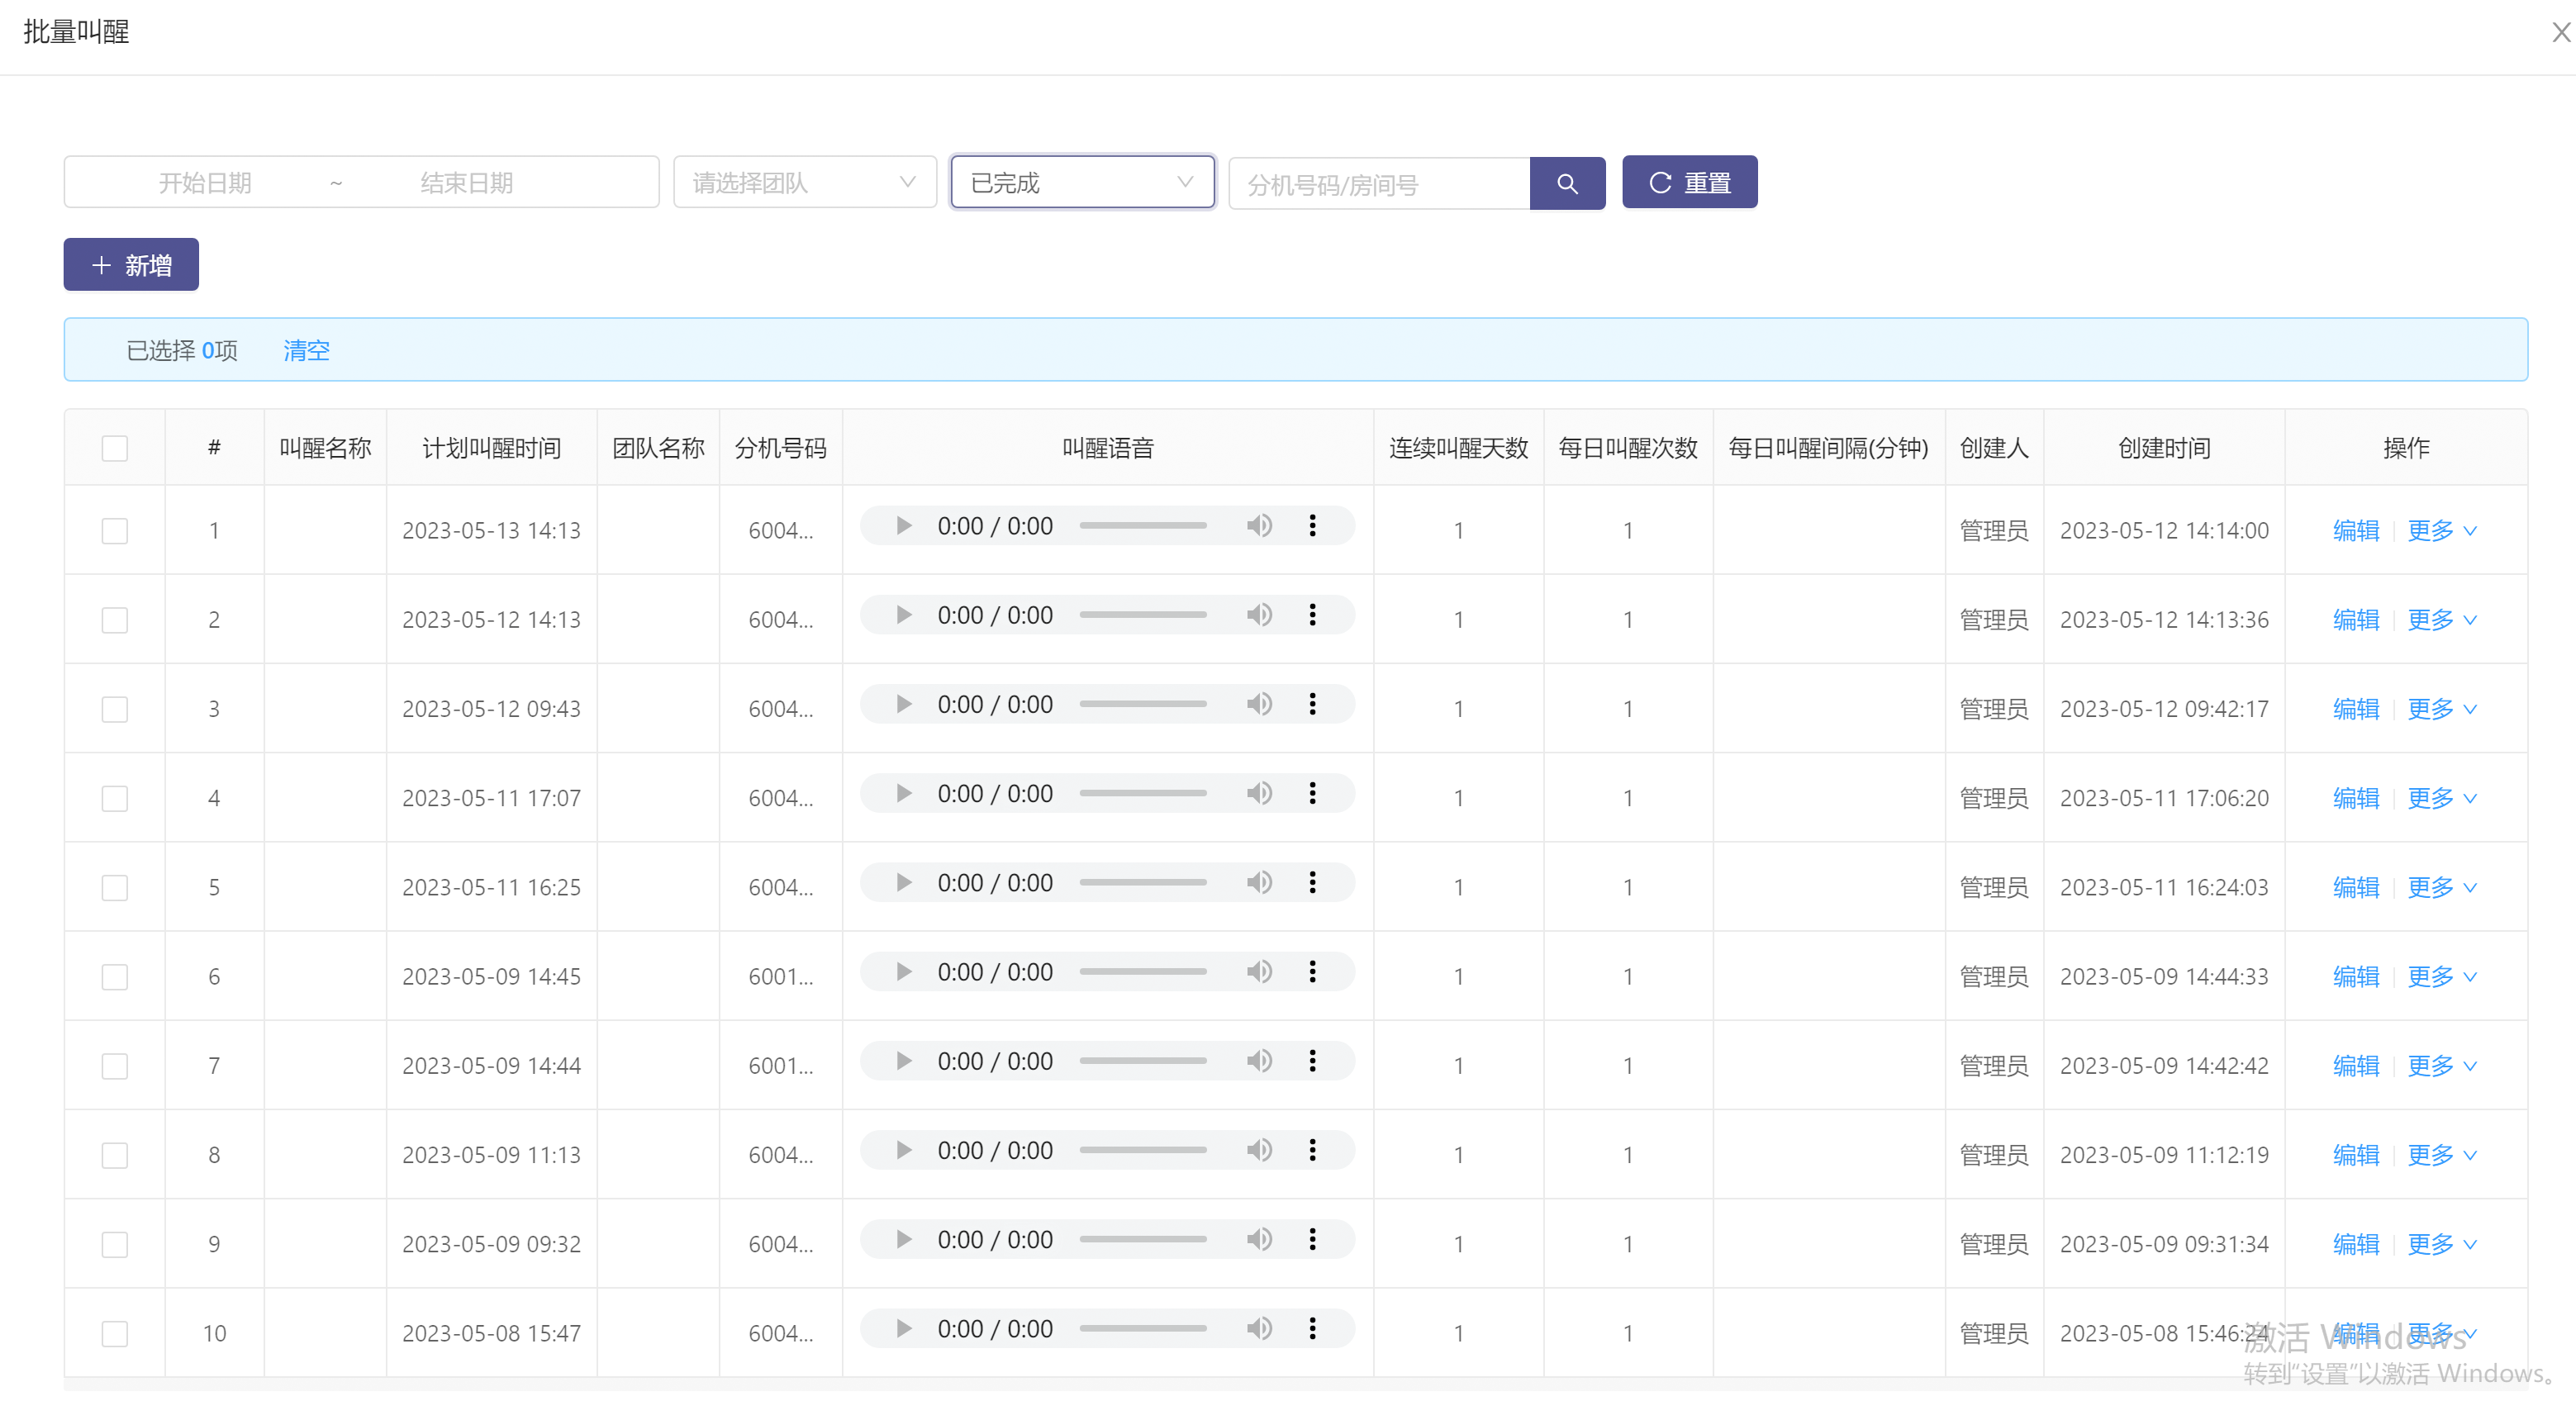
Task: Mute the audio player in row 1
Action: 1259,526
